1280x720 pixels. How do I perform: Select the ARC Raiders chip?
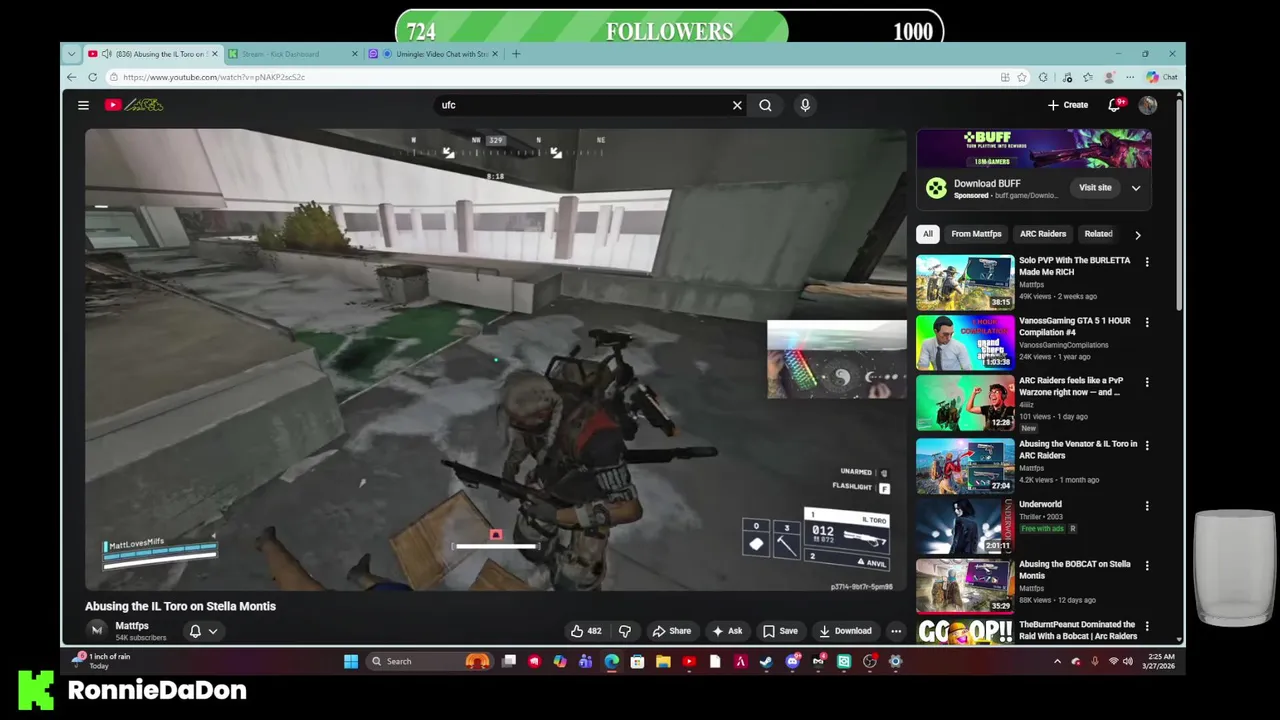tap(1043, 234)
